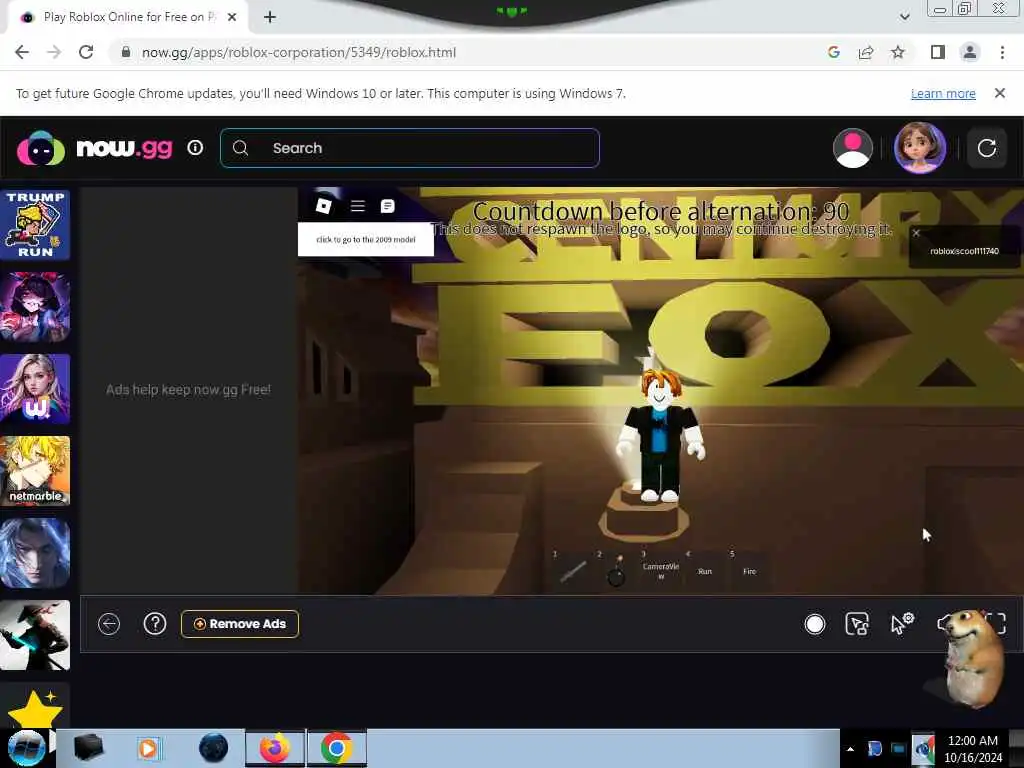Select the Play Roblox Online tab
Image resolution: width=1024 pixels, height=768 pixels.
pyautogui.click(x=128, y=17)
